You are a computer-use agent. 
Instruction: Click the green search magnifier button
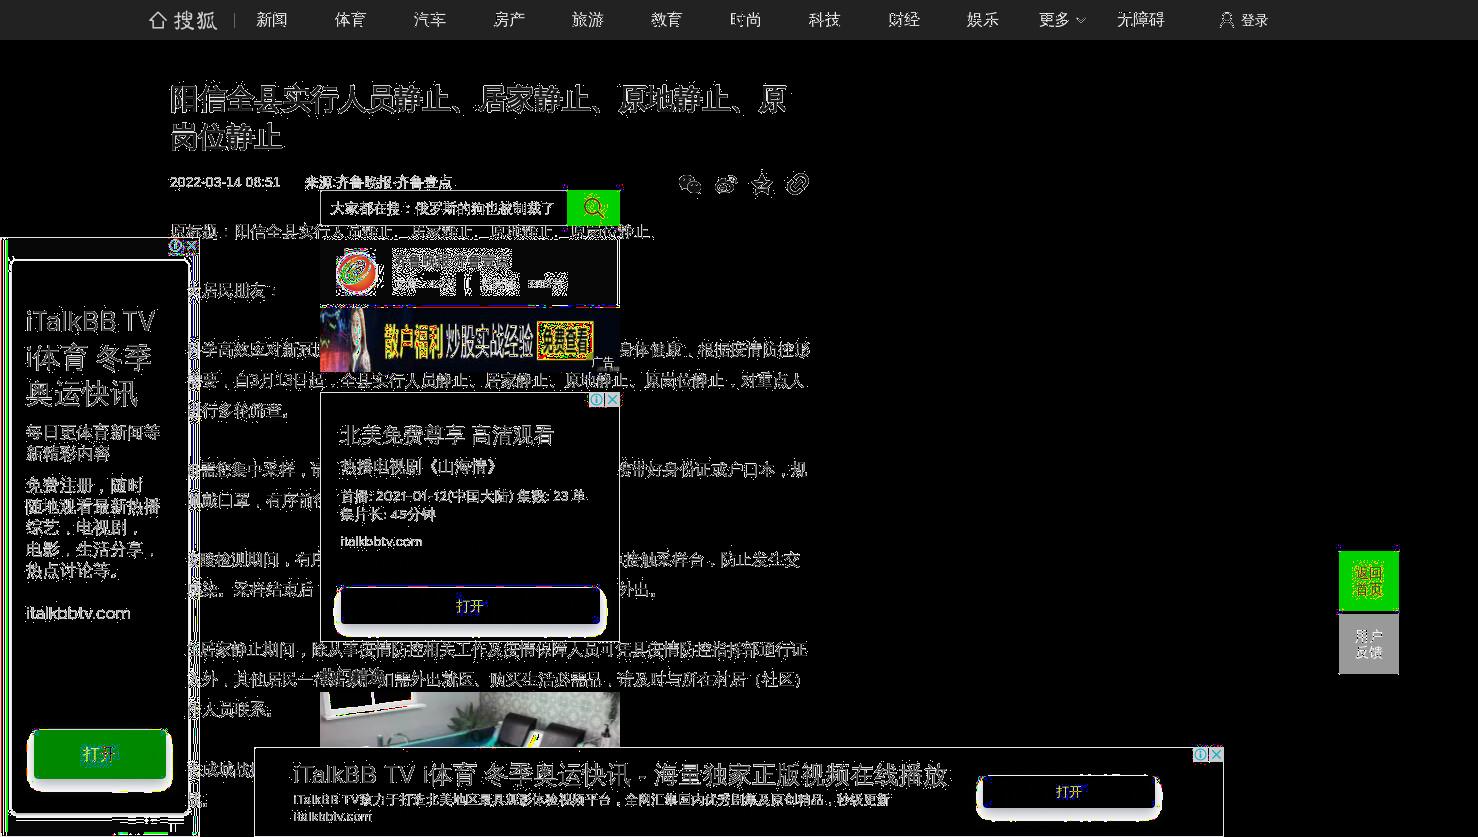point(594,208)
